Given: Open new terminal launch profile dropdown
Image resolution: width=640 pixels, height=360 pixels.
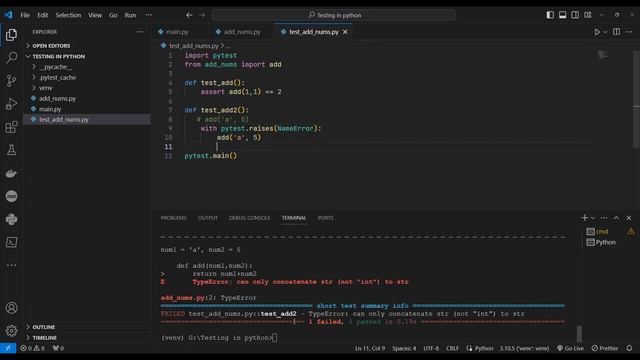Looking at the screenshot, I should pyautogui.click(x=593, y=218).
